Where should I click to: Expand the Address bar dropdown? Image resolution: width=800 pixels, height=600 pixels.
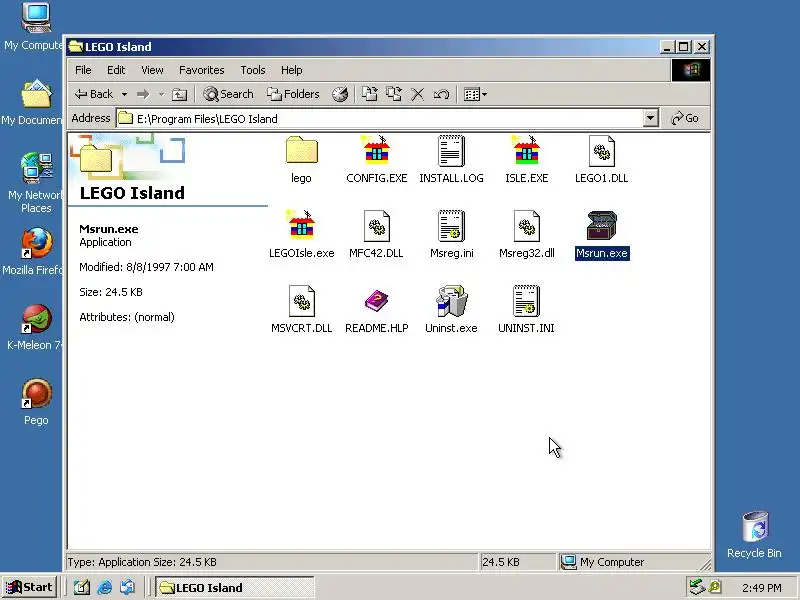point(650,118)
